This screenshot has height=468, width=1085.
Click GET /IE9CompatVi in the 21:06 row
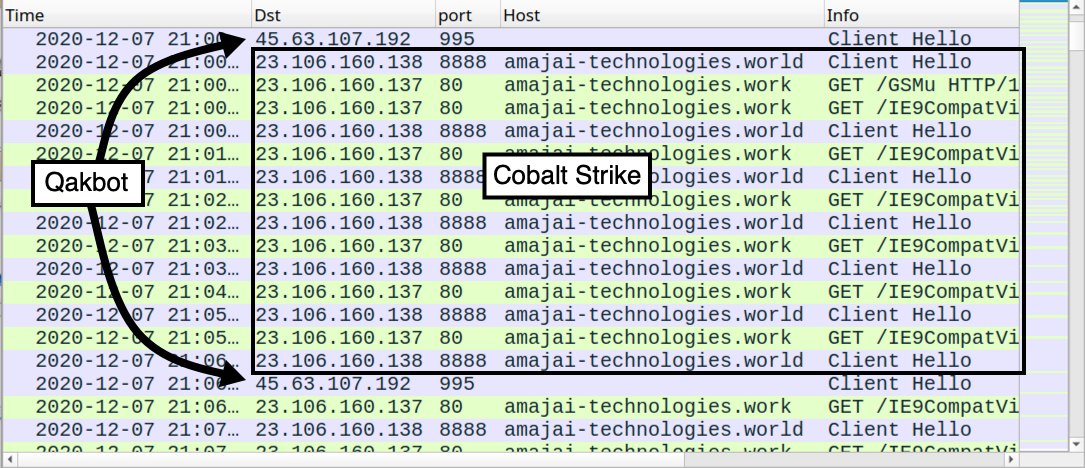pyautogui.click(x=923, y=407)
